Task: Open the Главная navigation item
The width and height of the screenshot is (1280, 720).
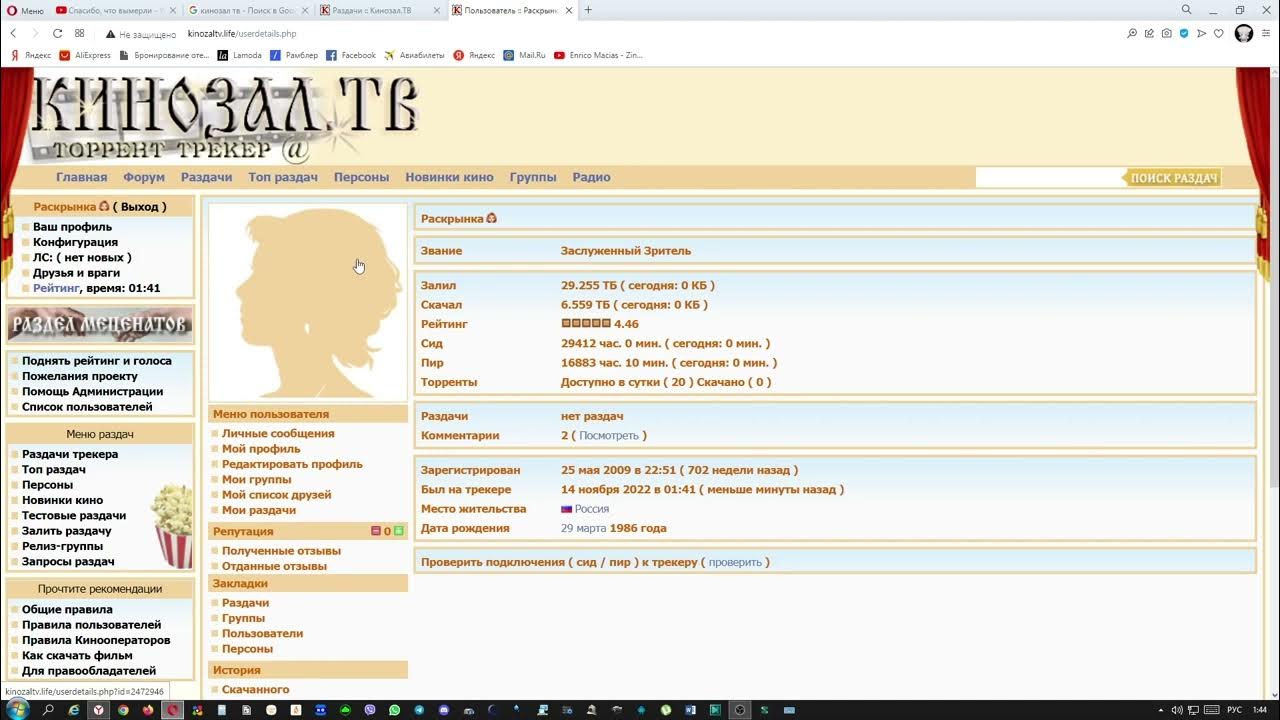Action: [x=81, y=177]
